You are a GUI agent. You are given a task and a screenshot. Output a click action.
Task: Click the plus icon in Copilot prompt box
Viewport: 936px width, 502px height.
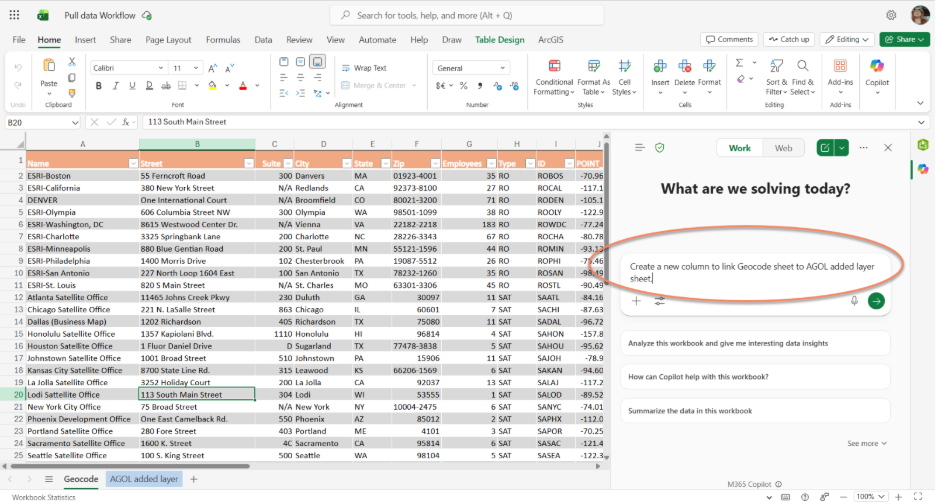coord(636,301)
